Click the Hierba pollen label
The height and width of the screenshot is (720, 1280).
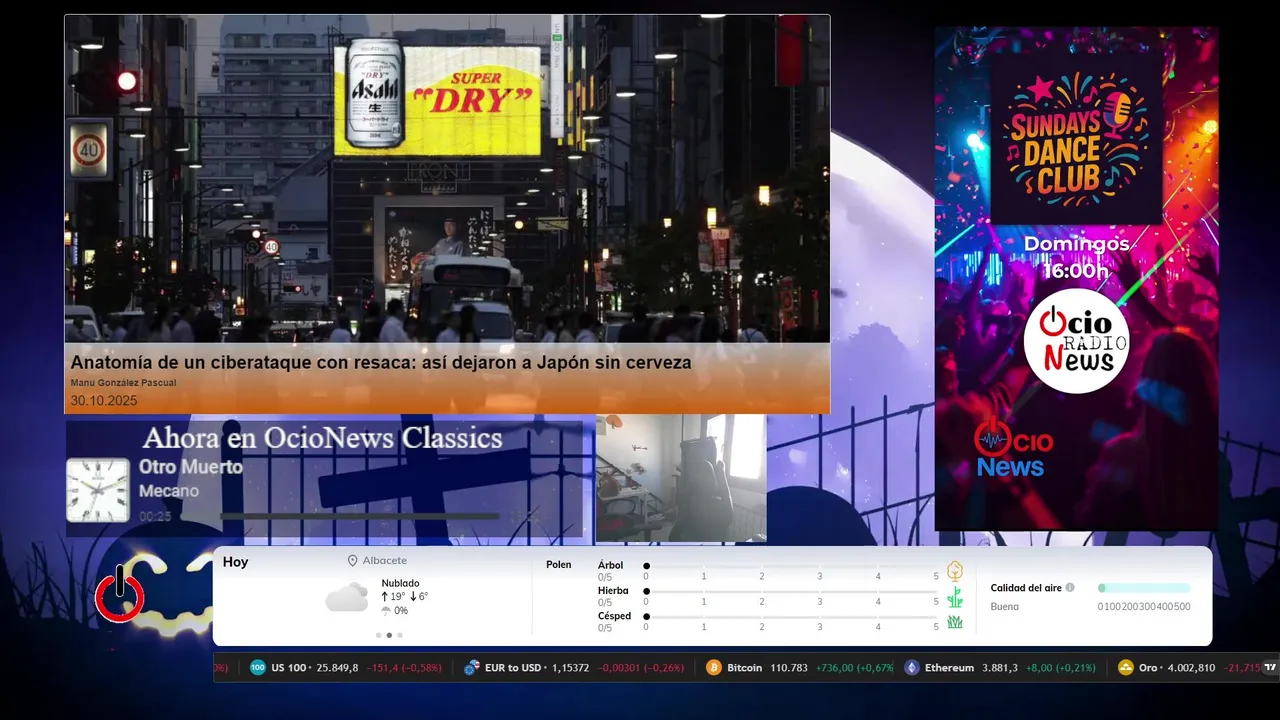pos(613,591)
